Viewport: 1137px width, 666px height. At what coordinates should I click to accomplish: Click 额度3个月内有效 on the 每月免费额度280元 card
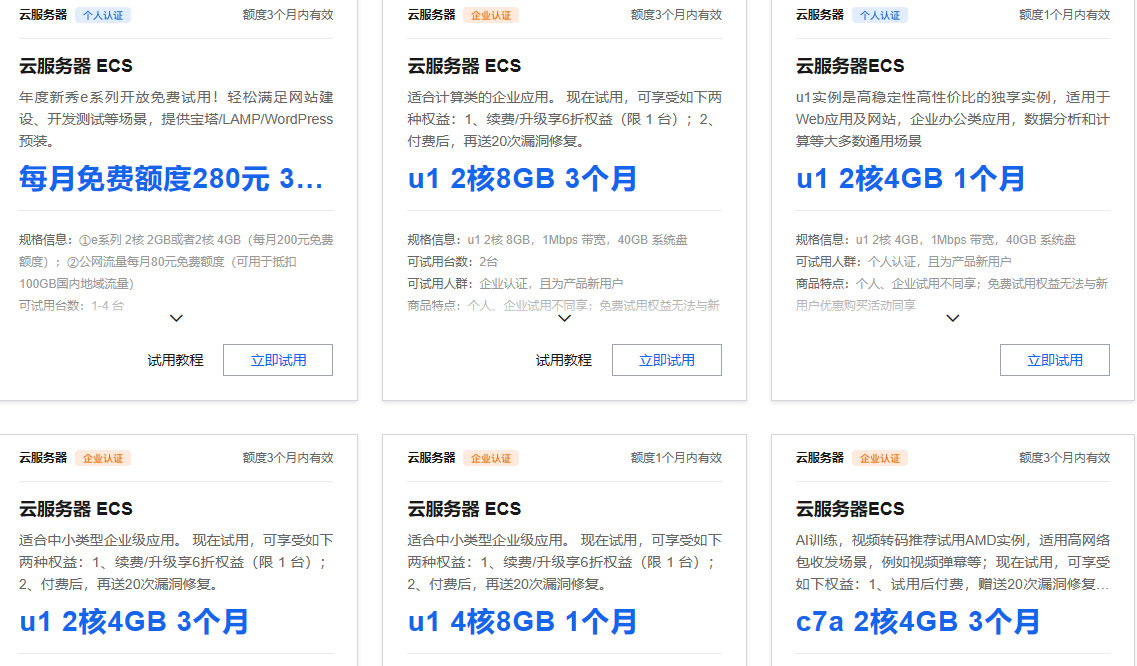click(x=288, y=15)
